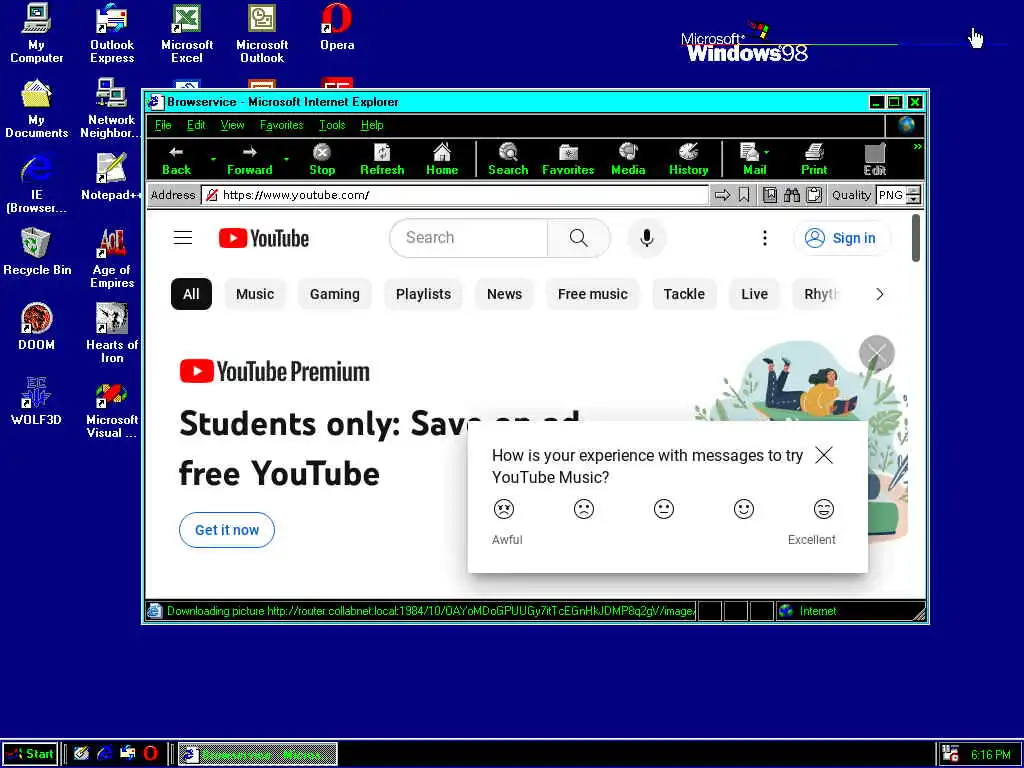
Task: Click the Forward toolbar button
Action: pos(249,160)
